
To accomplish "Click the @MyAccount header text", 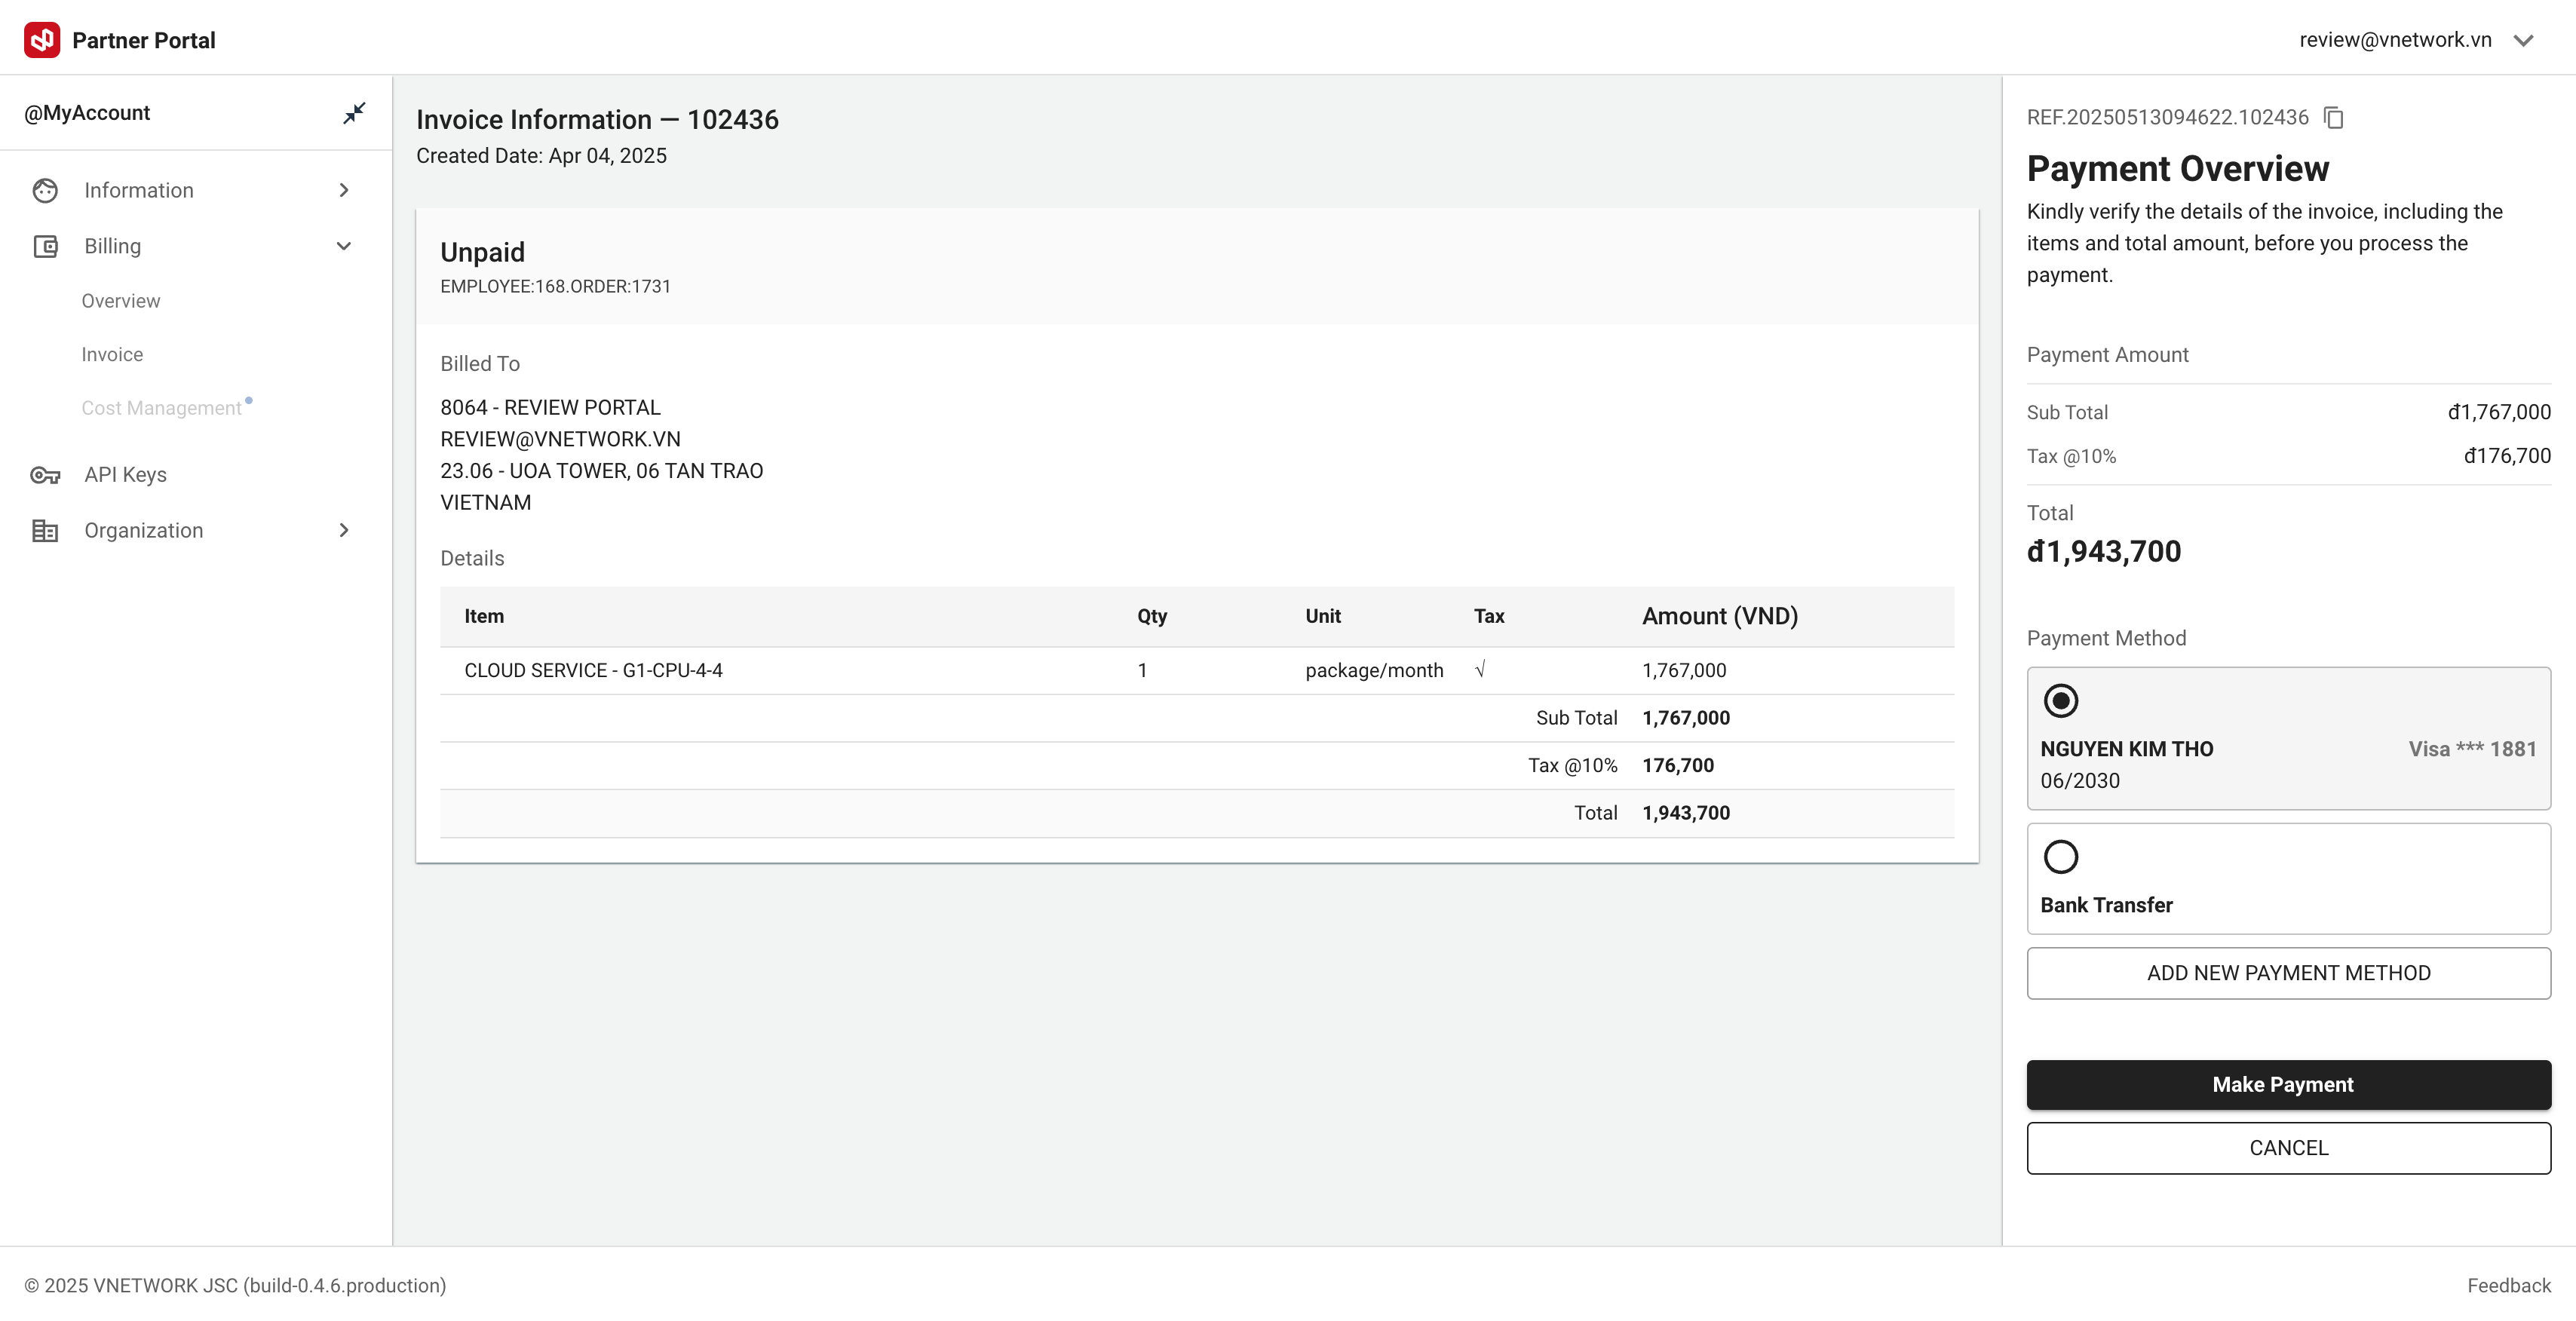I will pyautogui.click(x=87, y=113).
